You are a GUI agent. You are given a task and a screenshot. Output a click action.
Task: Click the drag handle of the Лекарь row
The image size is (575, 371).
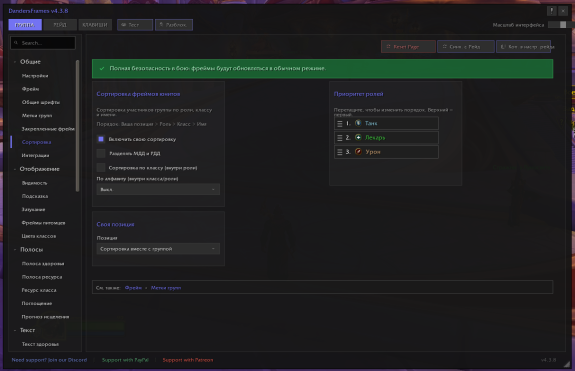click(340, 138)
